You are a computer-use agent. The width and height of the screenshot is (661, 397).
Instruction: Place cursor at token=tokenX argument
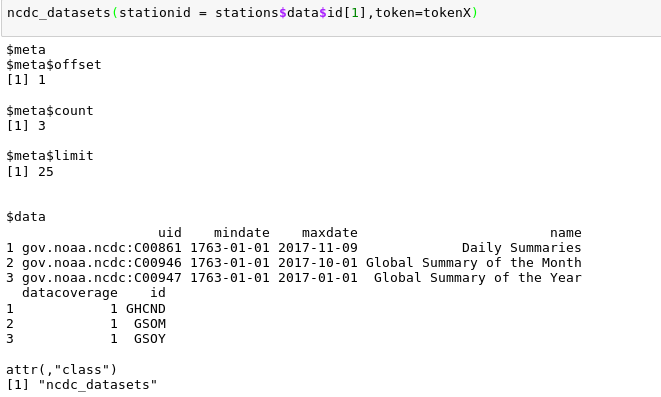423,13
